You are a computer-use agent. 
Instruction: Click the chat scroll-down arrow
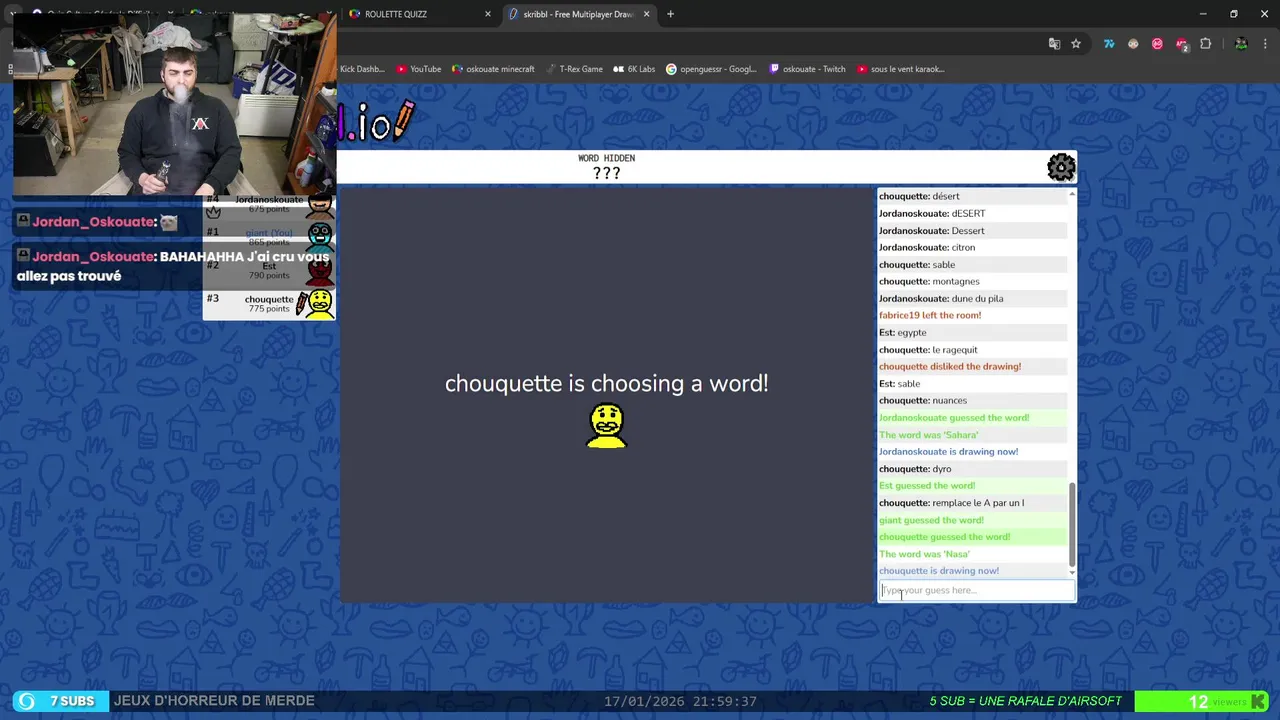(x=1072, y=572)
